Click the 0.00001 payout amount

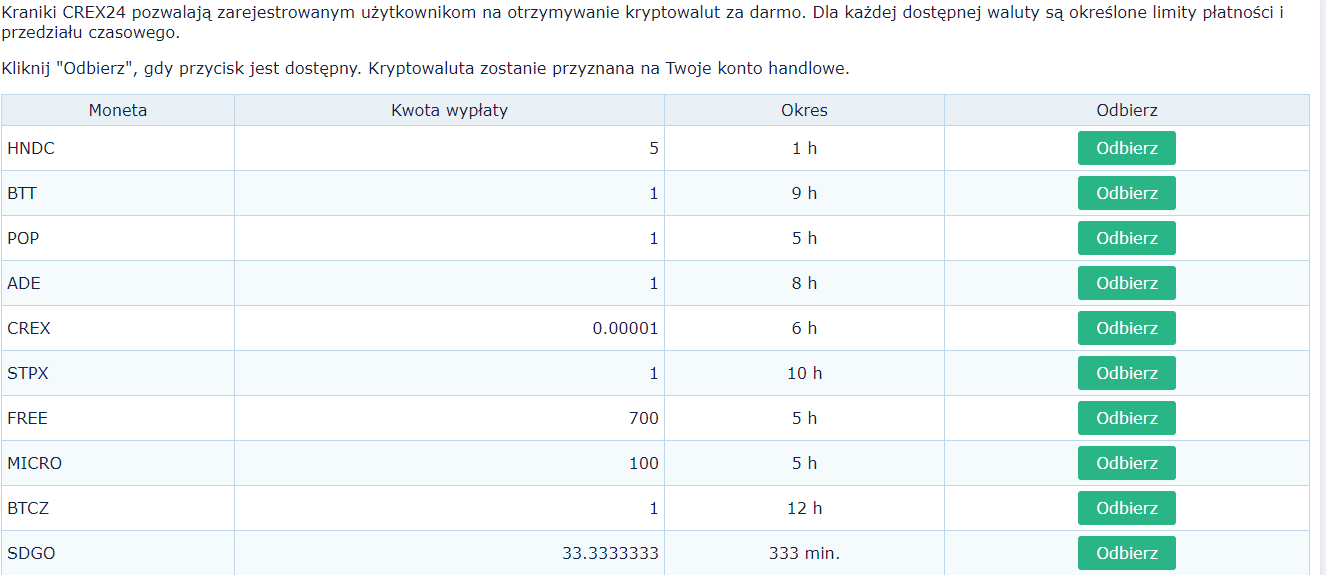pos(625,328)
